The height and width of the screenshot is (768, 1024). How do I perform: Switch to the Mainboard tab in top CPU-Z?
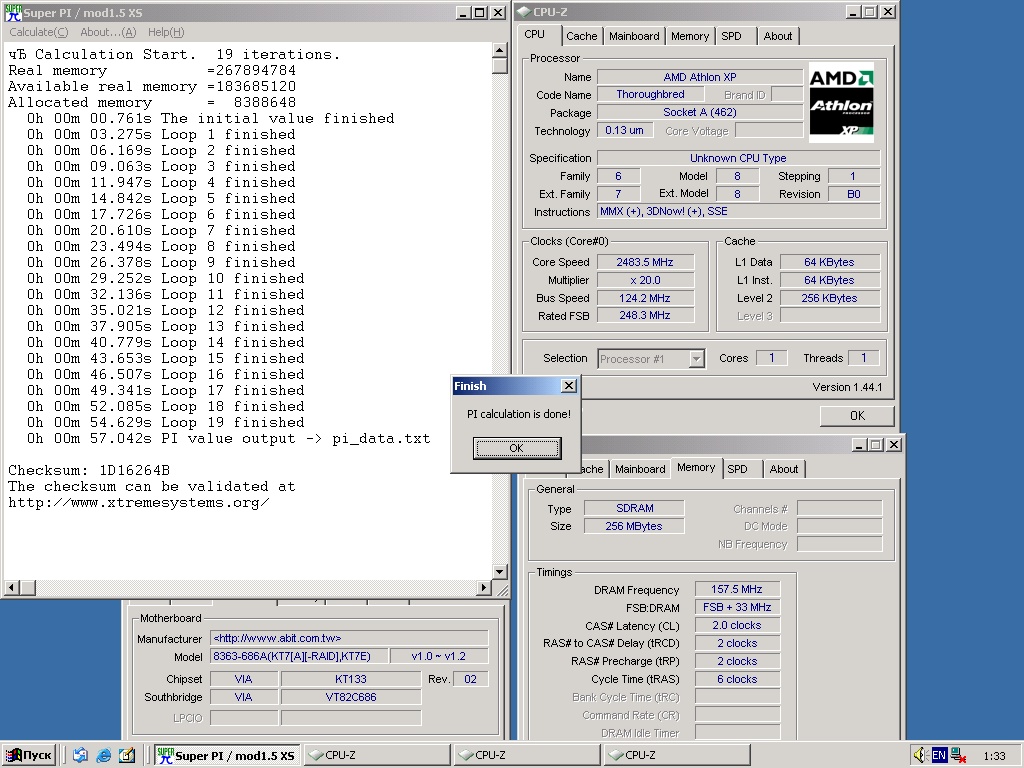[634, 37]
